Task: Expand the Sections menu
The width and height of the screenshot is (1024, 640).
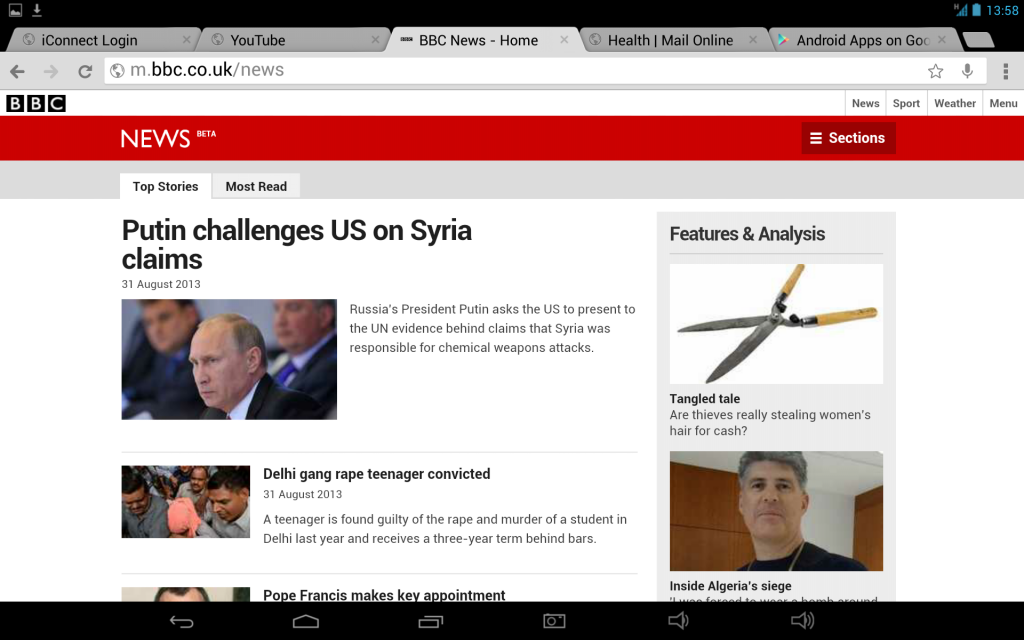Action: pos(847,138)
